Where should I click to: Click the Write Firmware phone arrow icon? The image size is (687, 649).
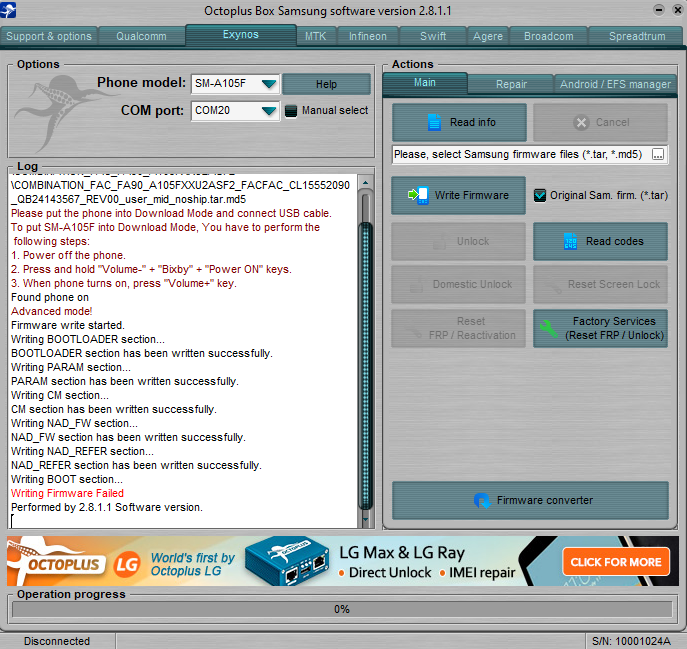pos(418,195)
